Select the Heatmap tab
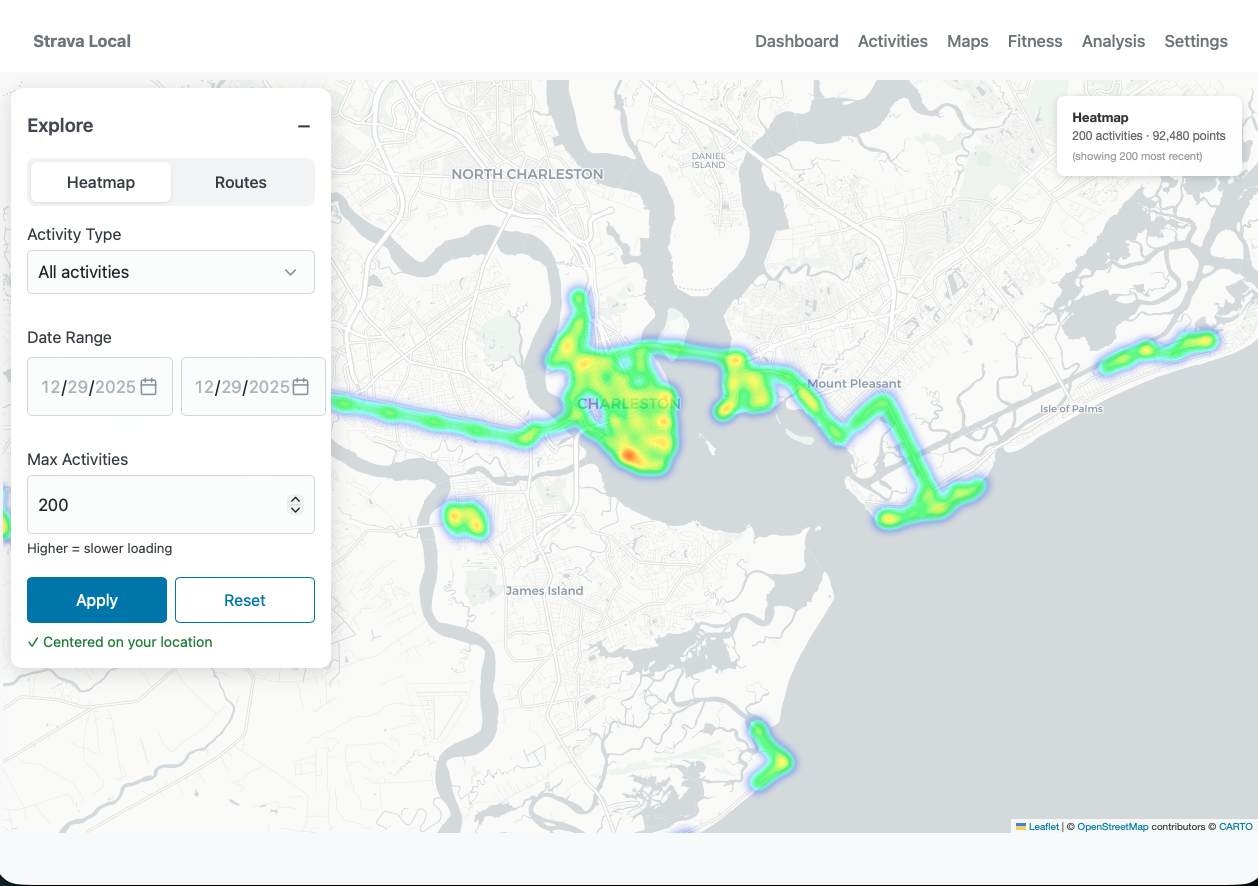Viewport: 1258px width, 886px height. pyautogui.click(x=100, y=182)
